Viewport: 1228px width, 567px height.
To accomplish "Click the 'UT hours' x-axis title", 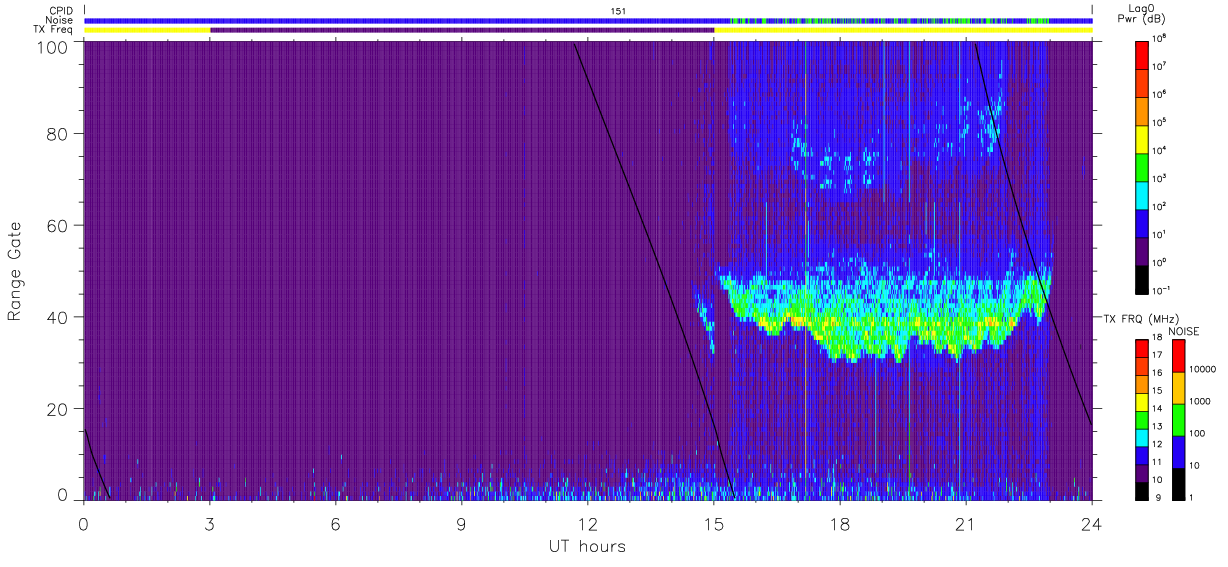I will [x=587, y=547].
